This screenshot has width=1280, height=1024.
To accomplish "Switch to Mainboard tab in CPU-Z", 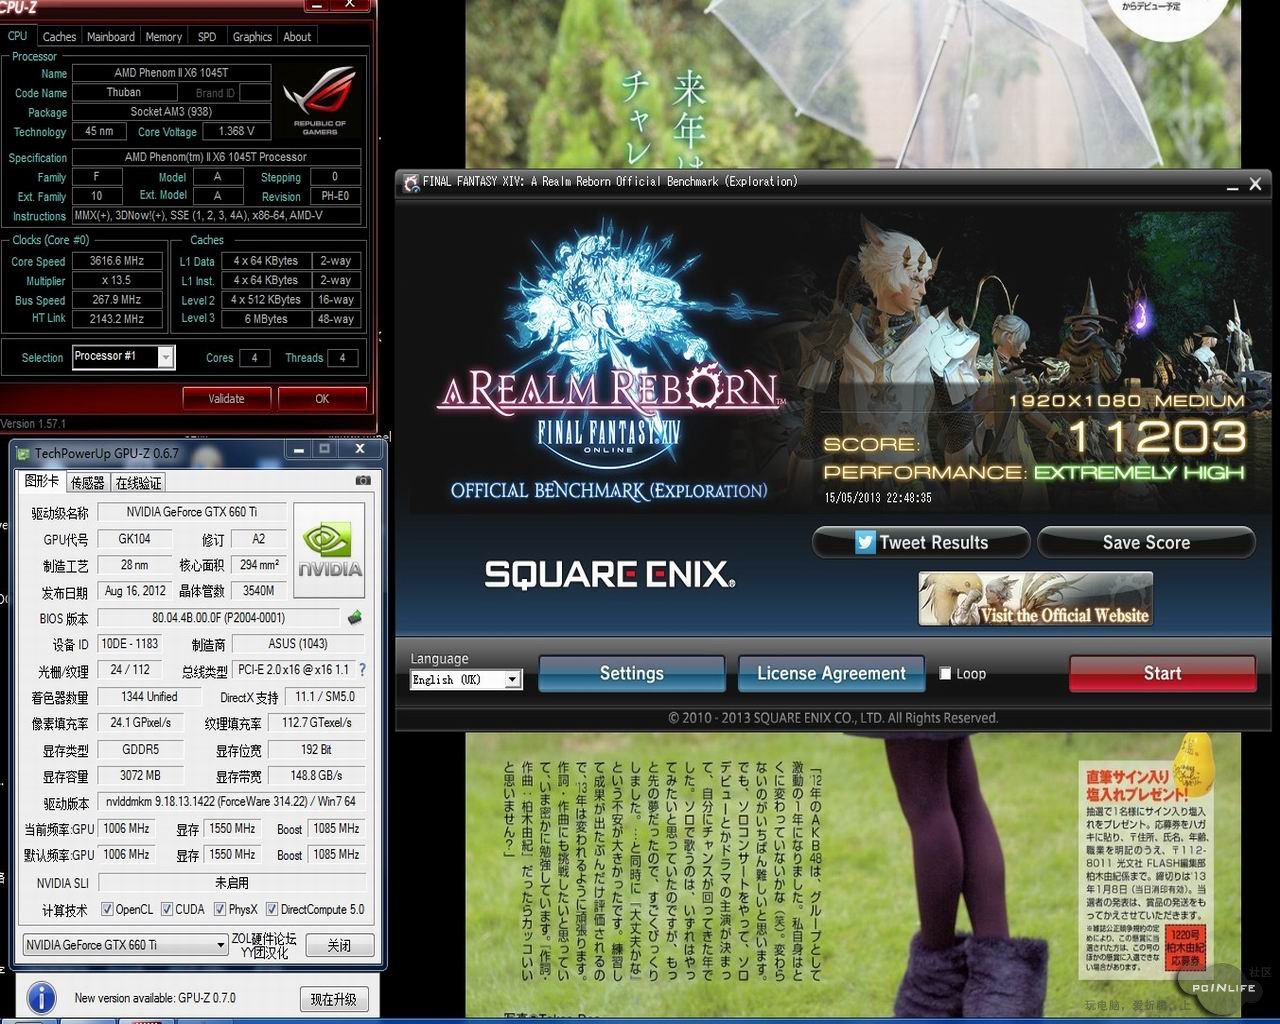I will point(111,37).
